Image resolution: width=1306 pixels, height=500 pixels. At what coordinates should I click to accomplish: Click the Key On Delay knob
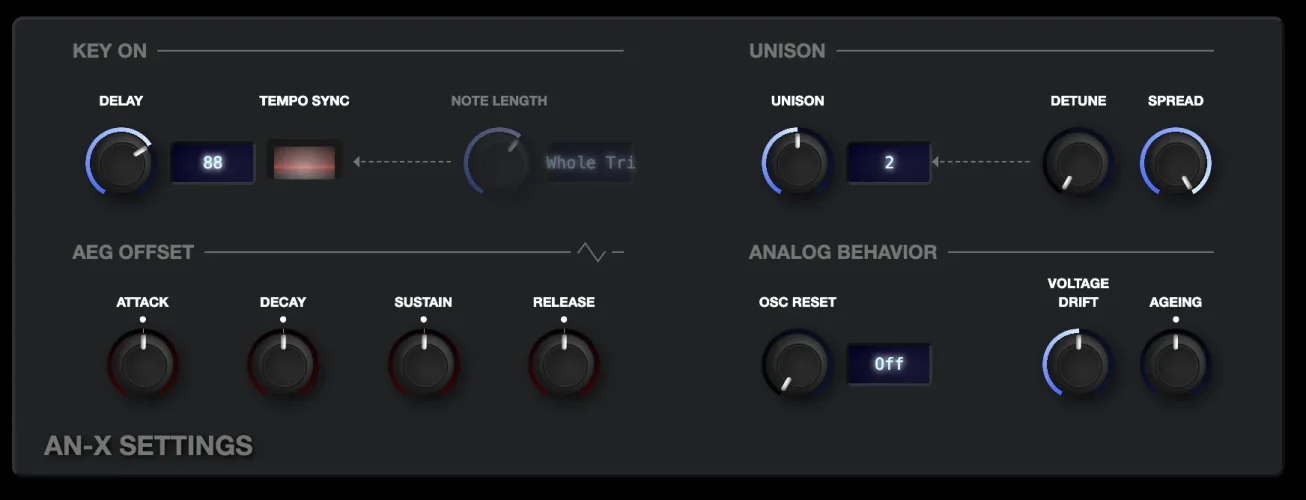pyautogui.click(x=121, y=162)
